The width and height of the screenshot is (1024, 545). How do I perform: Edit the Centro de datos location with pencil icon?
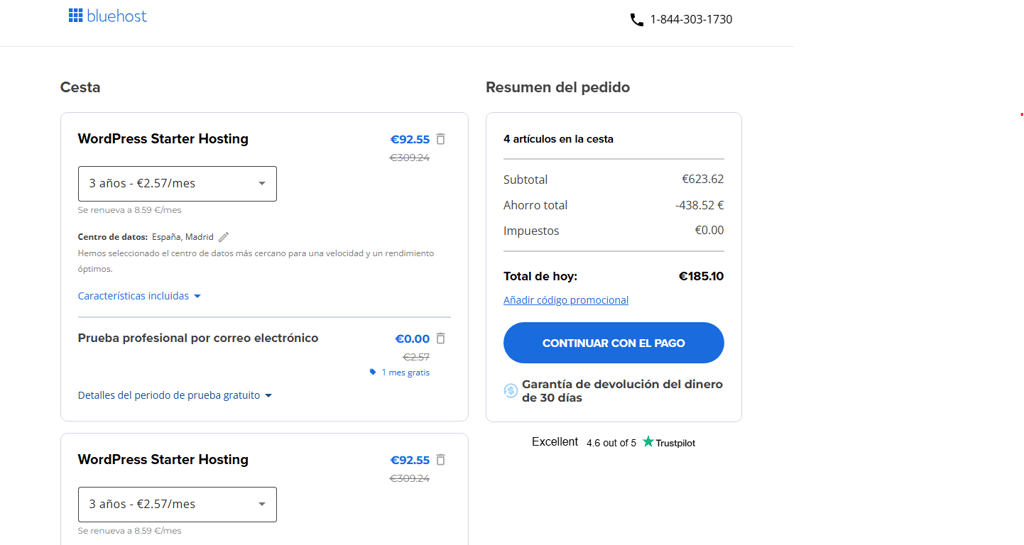tap(223, 237)
